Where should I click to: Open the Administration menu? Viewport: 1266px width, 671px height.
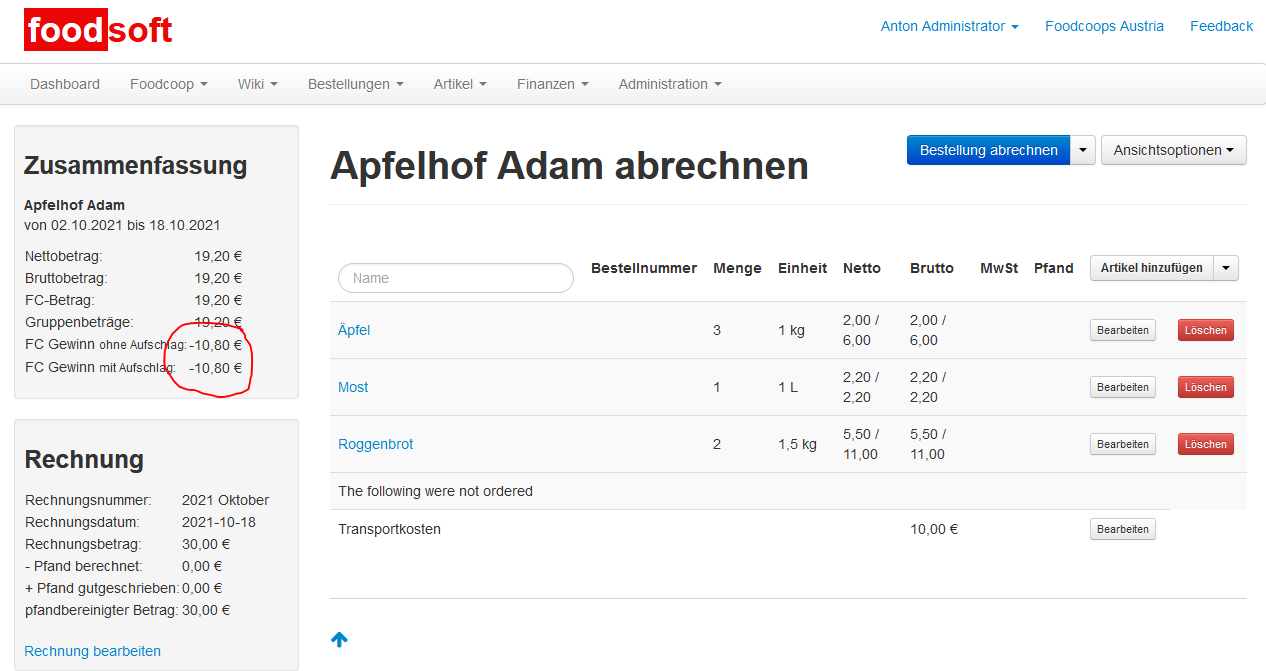coord(669,84)
